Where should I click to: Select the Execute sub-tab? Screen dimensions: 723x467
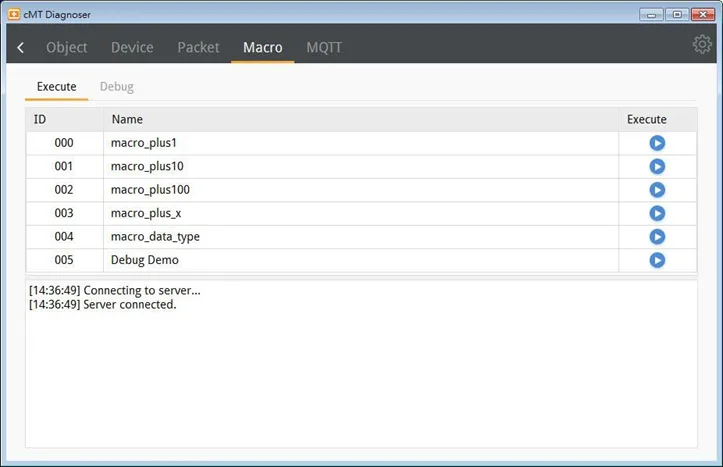56,87
